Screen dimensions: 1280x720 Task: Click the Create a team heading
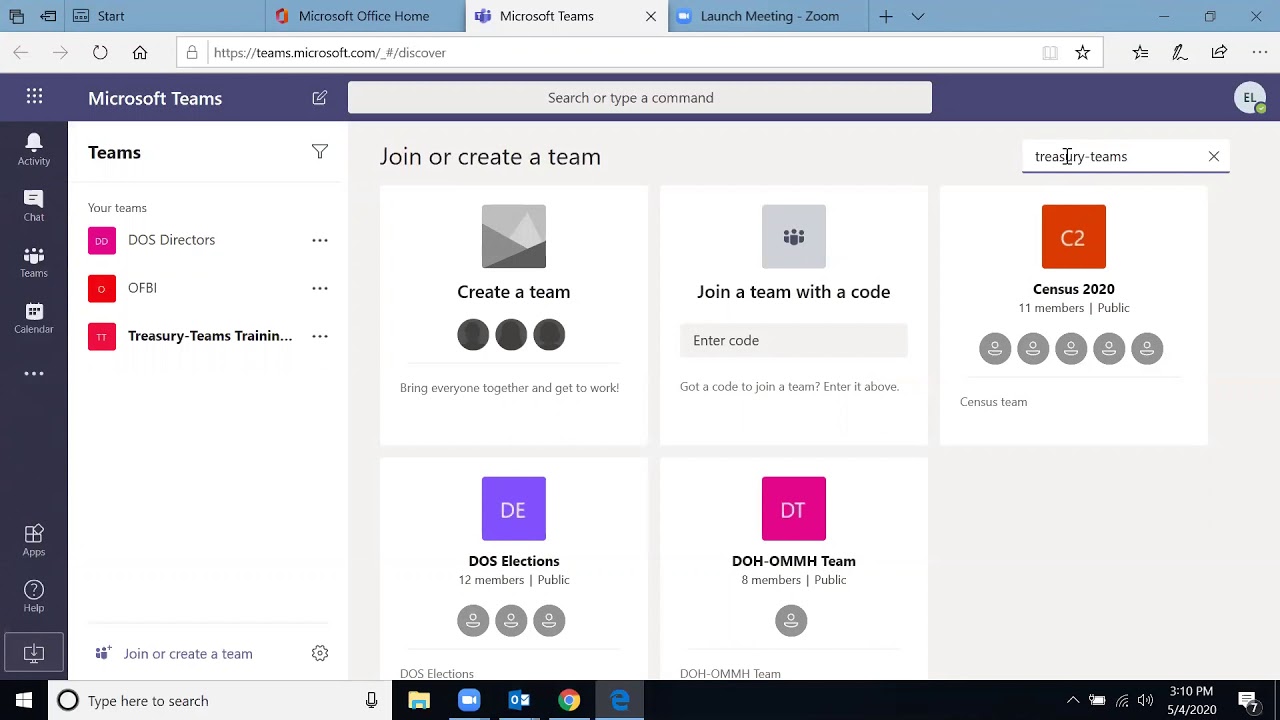pos(514,292)
